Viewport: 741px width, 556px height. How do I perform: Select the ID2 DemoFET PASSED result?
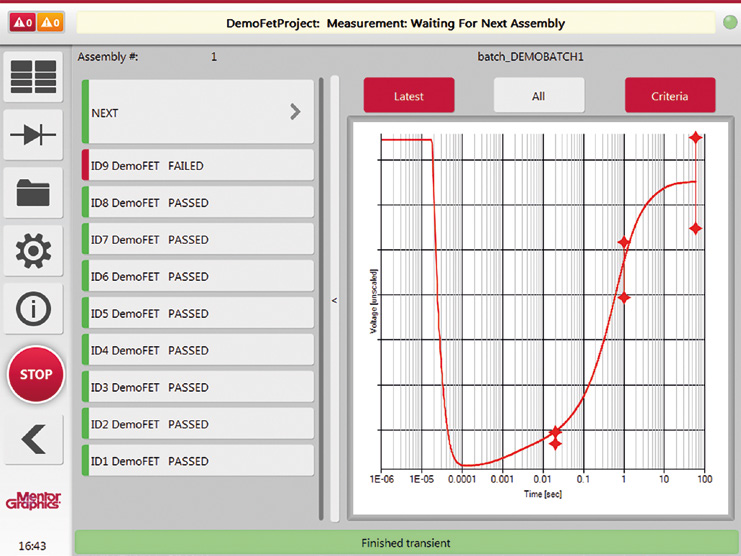[x=198, y=423]
